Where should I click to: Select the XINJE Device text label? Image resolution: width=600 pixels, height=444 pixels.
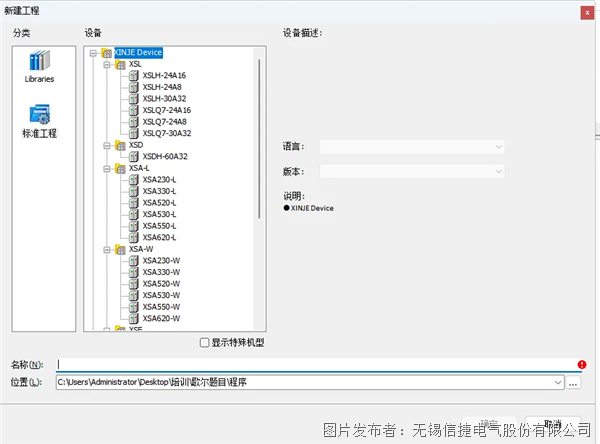[x=138, y=52]
